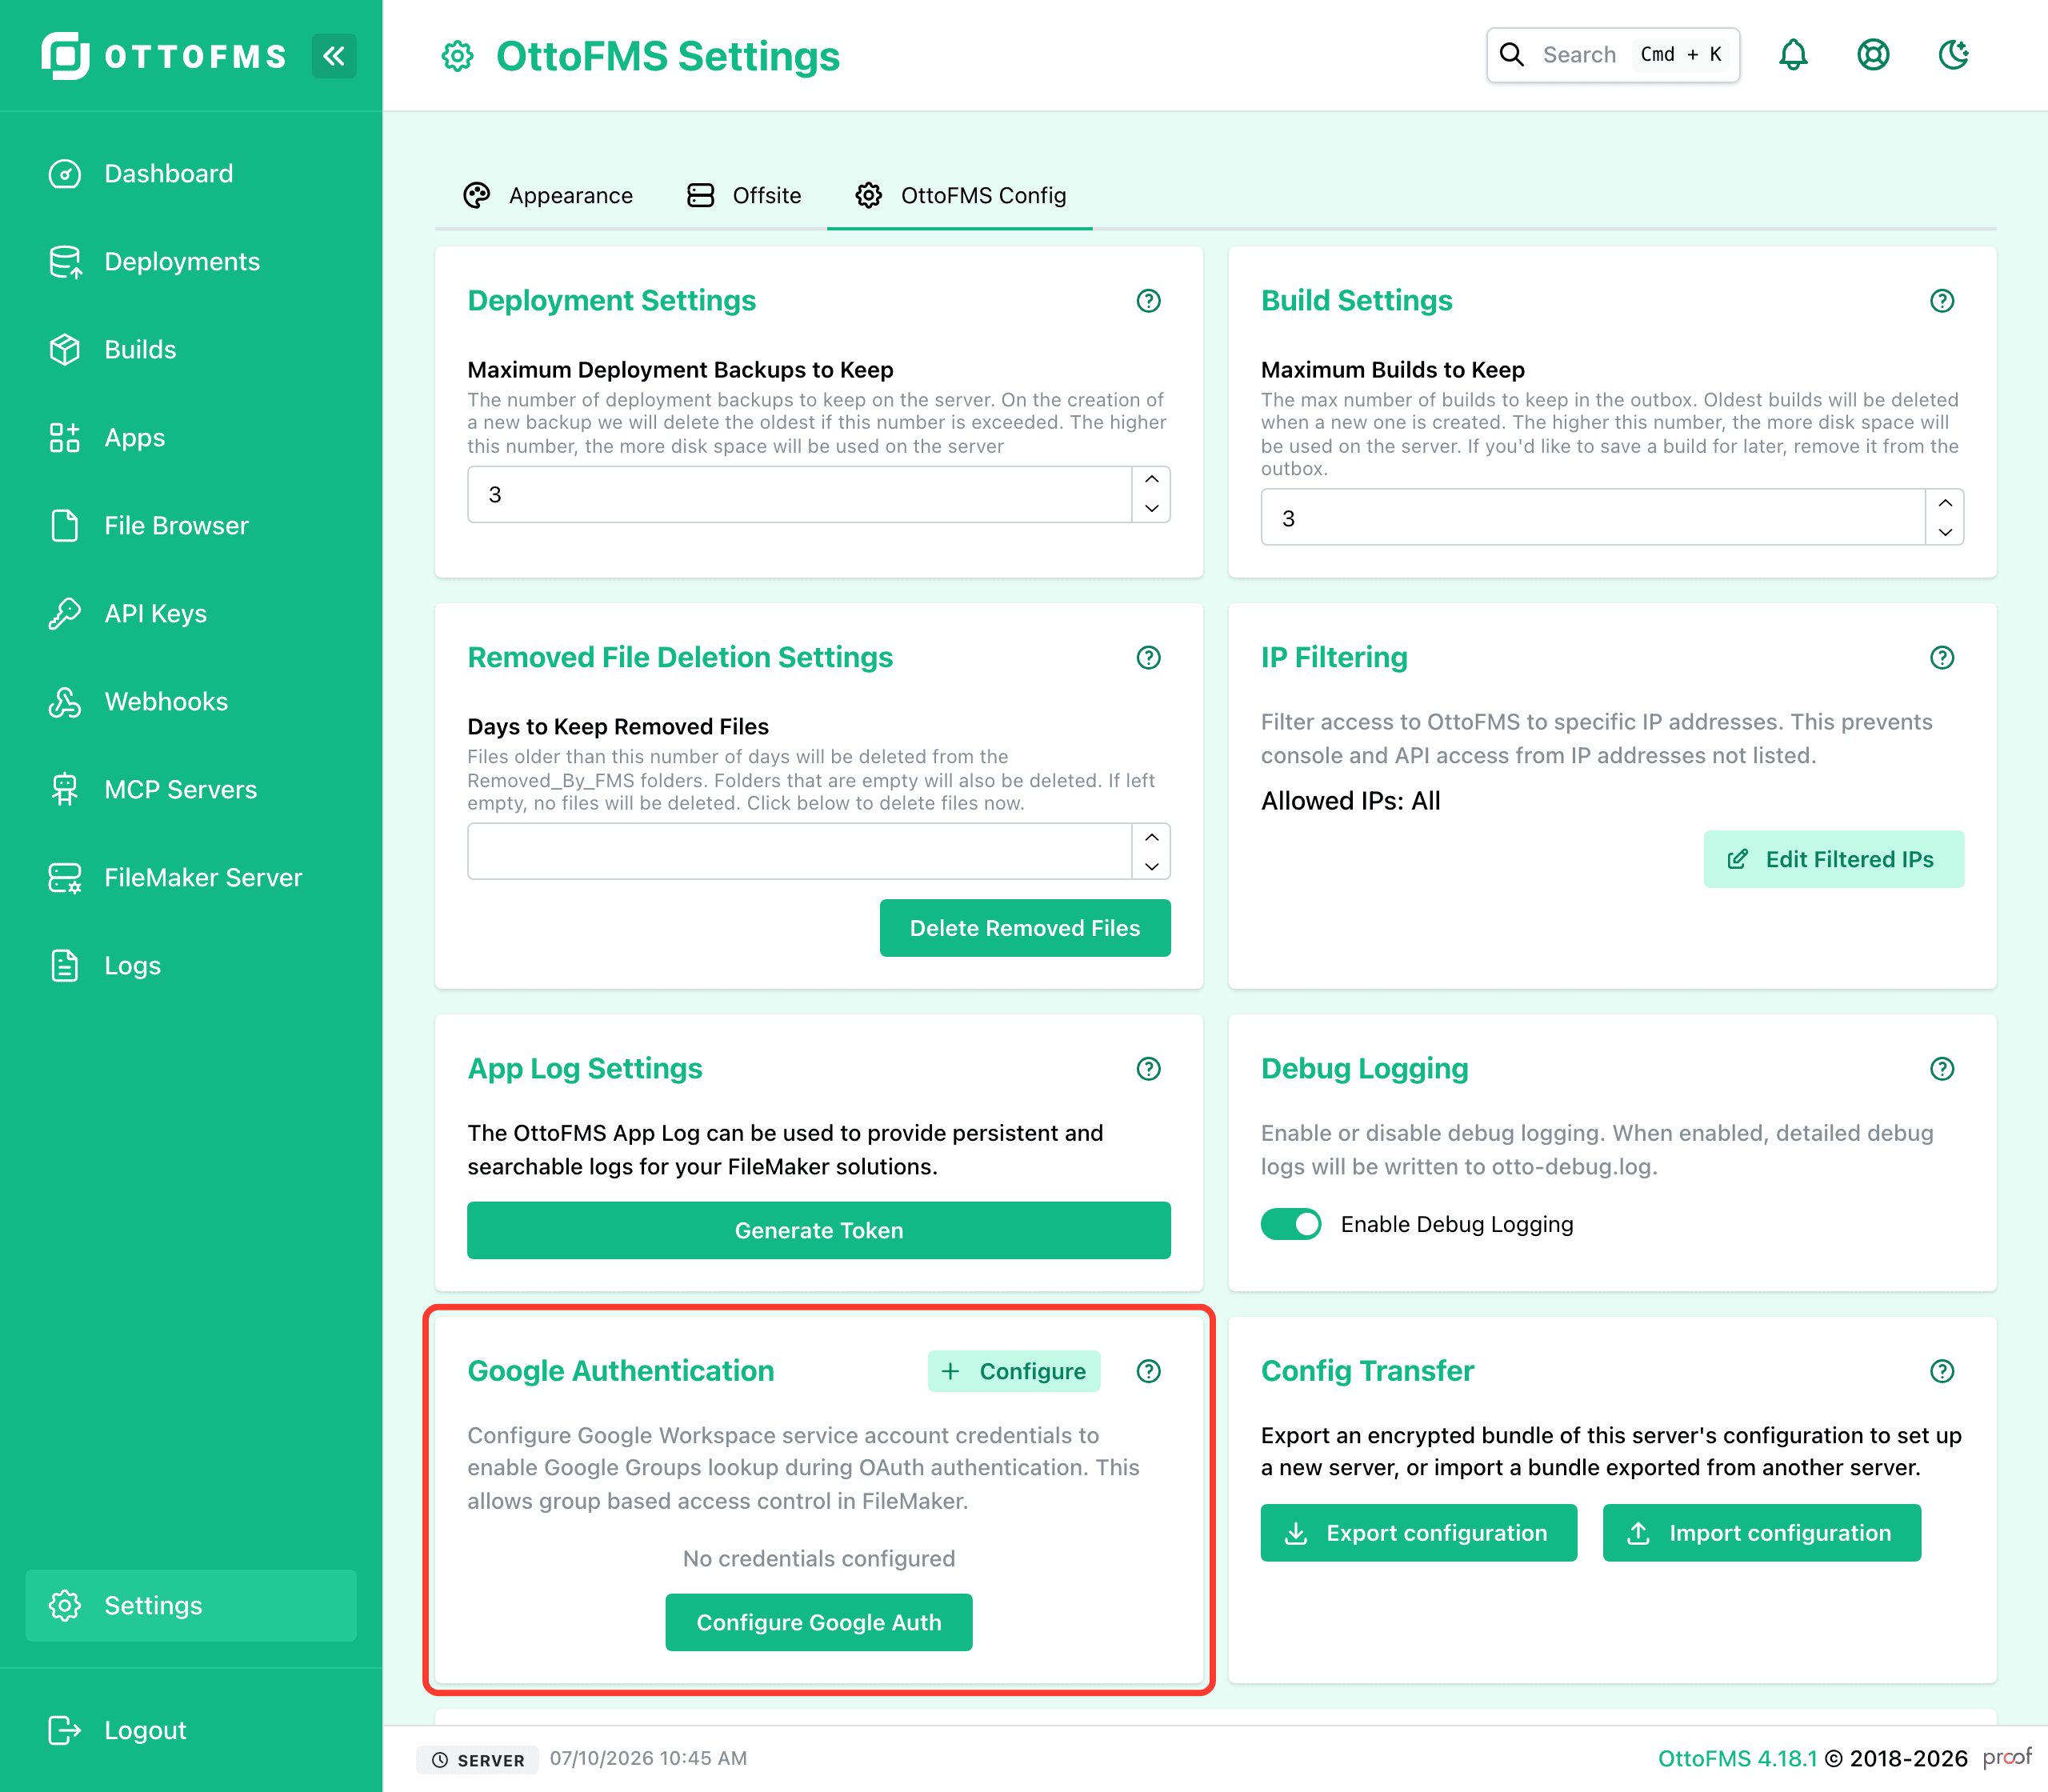Screen dimensions: 2048x1792
Task: Switch to the Offsite tab
Action: [744, 196]
